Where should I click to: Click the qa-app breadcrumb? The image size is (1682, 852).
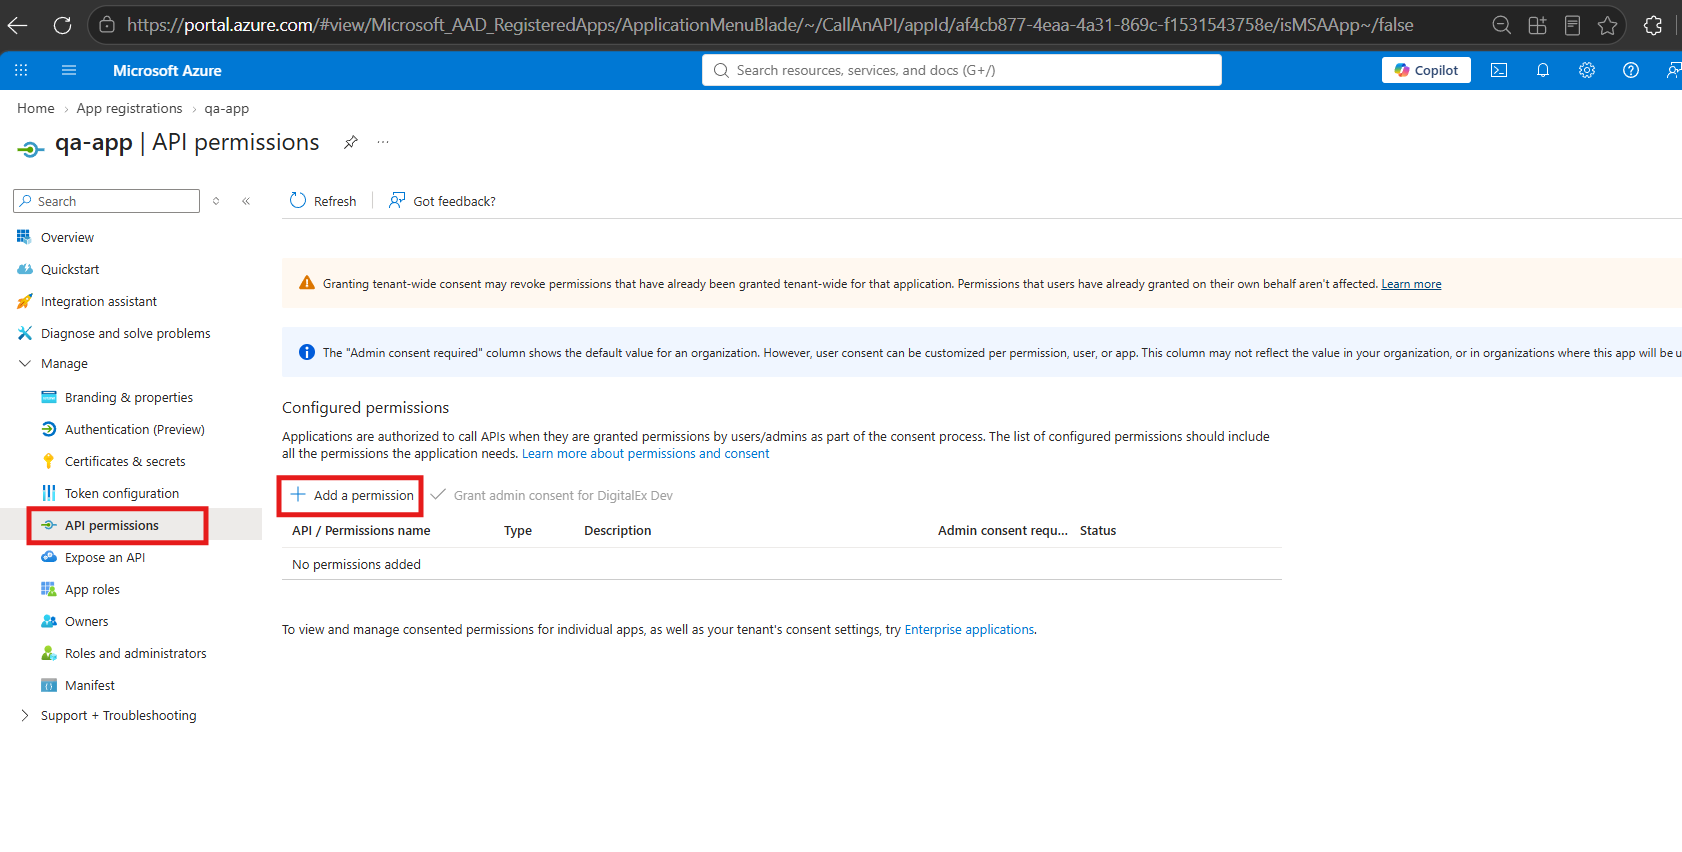tap(227, 108)
